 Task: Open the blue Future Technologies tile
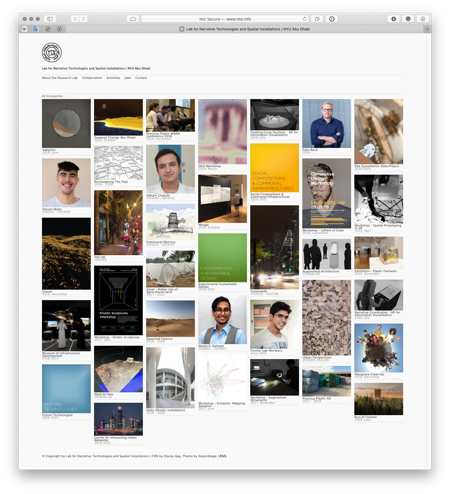click(x=66, y=389)
